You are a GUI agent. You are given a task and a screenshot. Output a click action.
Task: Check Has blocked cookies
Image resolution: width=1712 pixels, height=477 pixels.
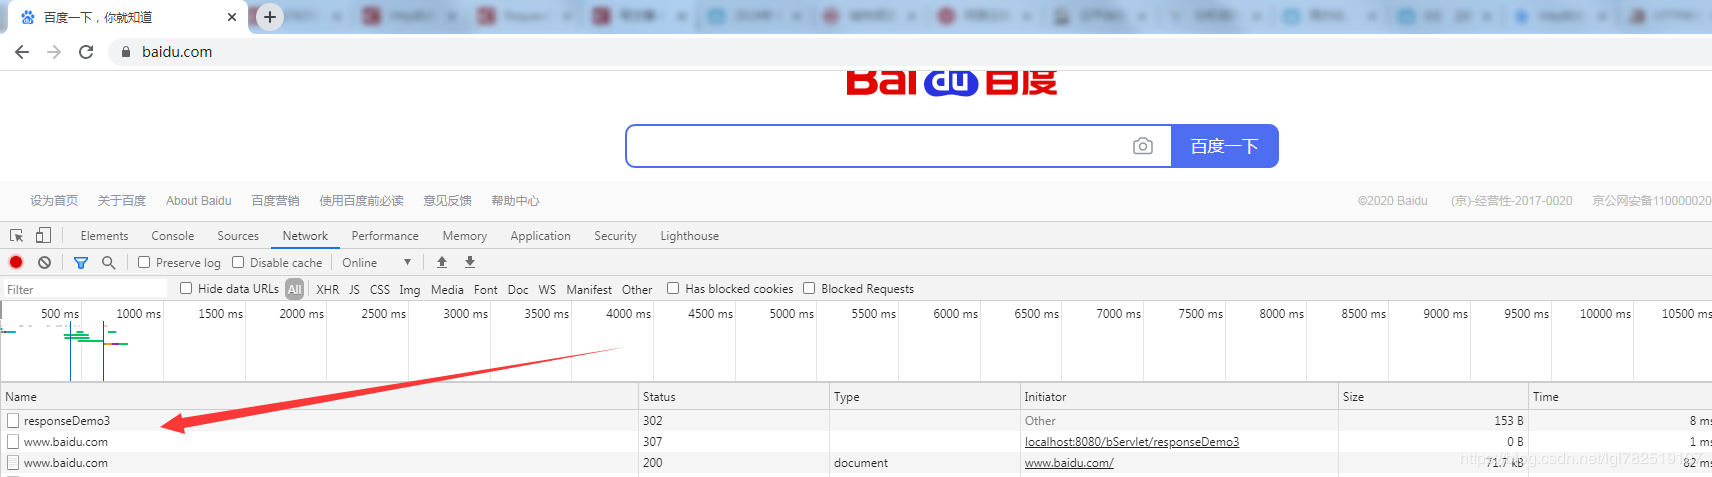673,288
